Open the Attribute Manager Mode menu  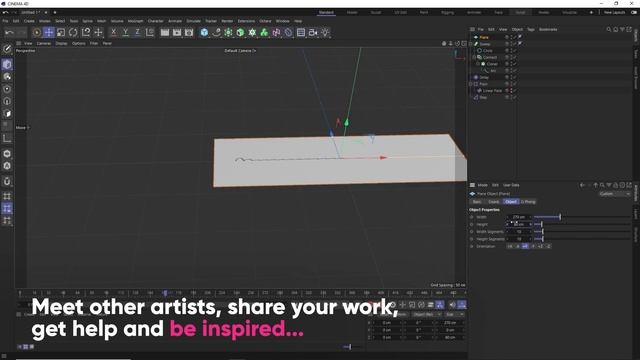pyautogui.click(x=482, y=185)
